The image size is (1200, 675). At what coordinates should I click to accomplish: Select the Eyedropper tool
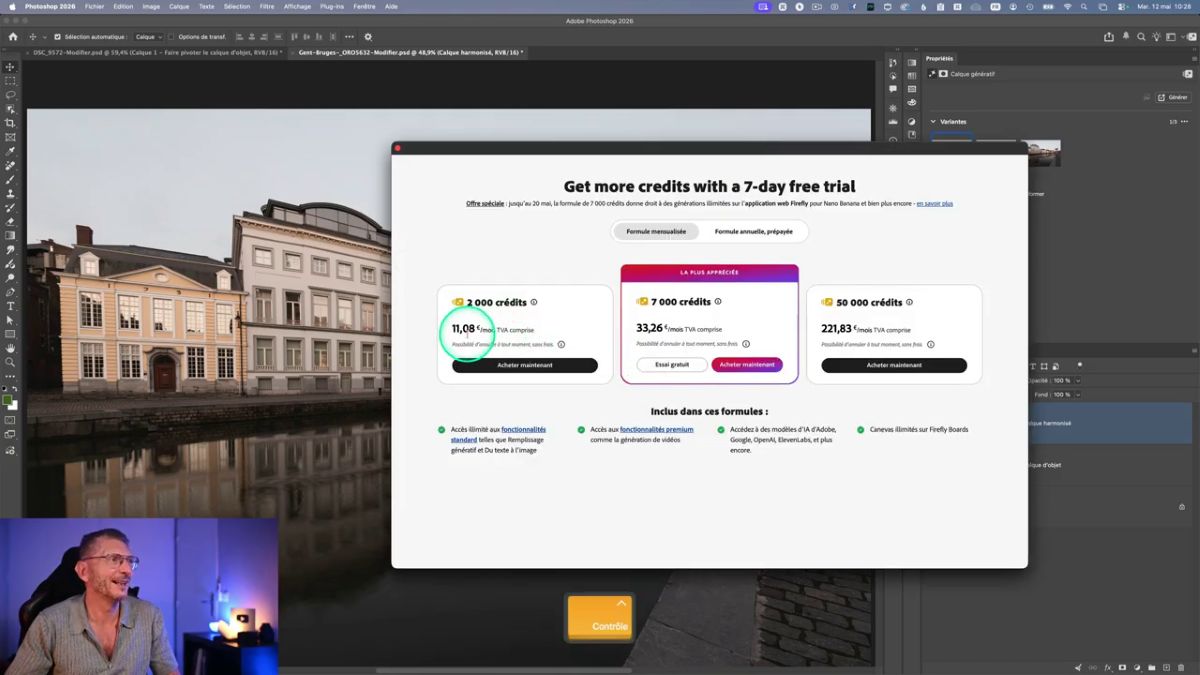[x=10, y=151]
